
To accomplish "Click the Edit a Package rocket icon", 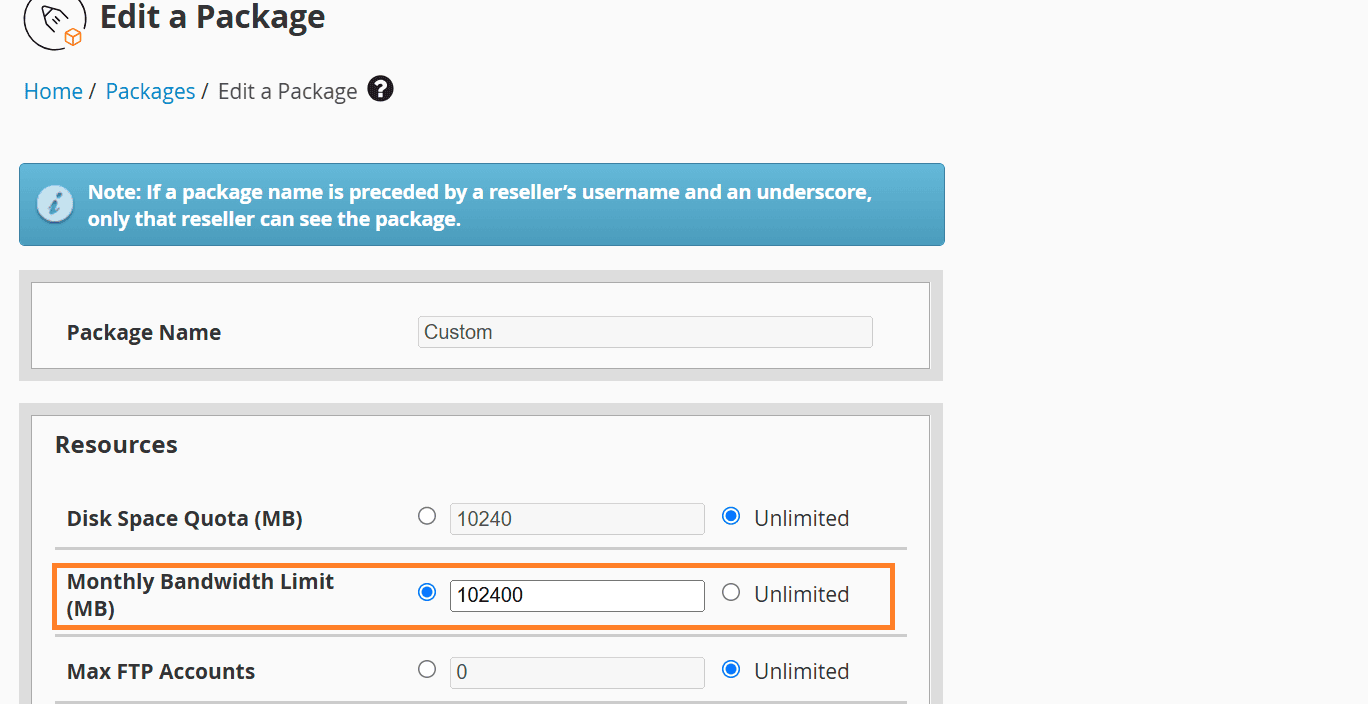I will point(55,22).
